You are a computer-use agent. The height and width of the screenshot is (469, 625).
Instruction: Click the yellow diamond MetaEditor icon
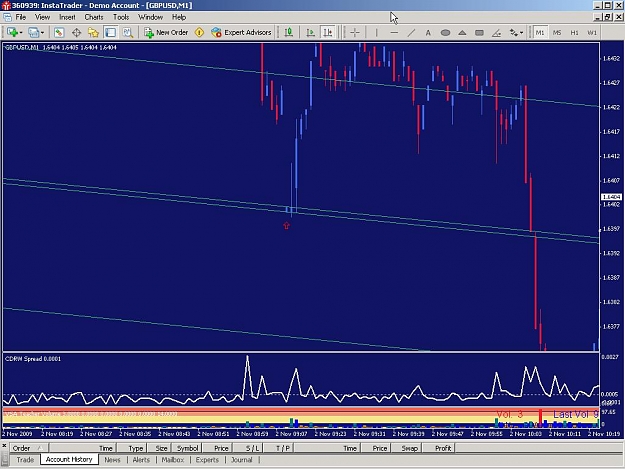click(x=199, y=32)
